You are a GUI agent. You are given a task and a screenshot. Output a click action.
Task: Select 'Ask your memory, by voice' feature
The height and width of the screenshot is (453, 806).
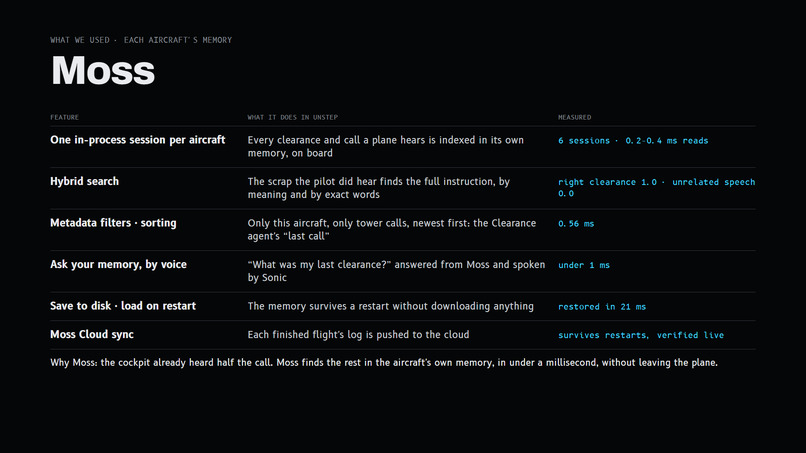[x=118, y=265]
